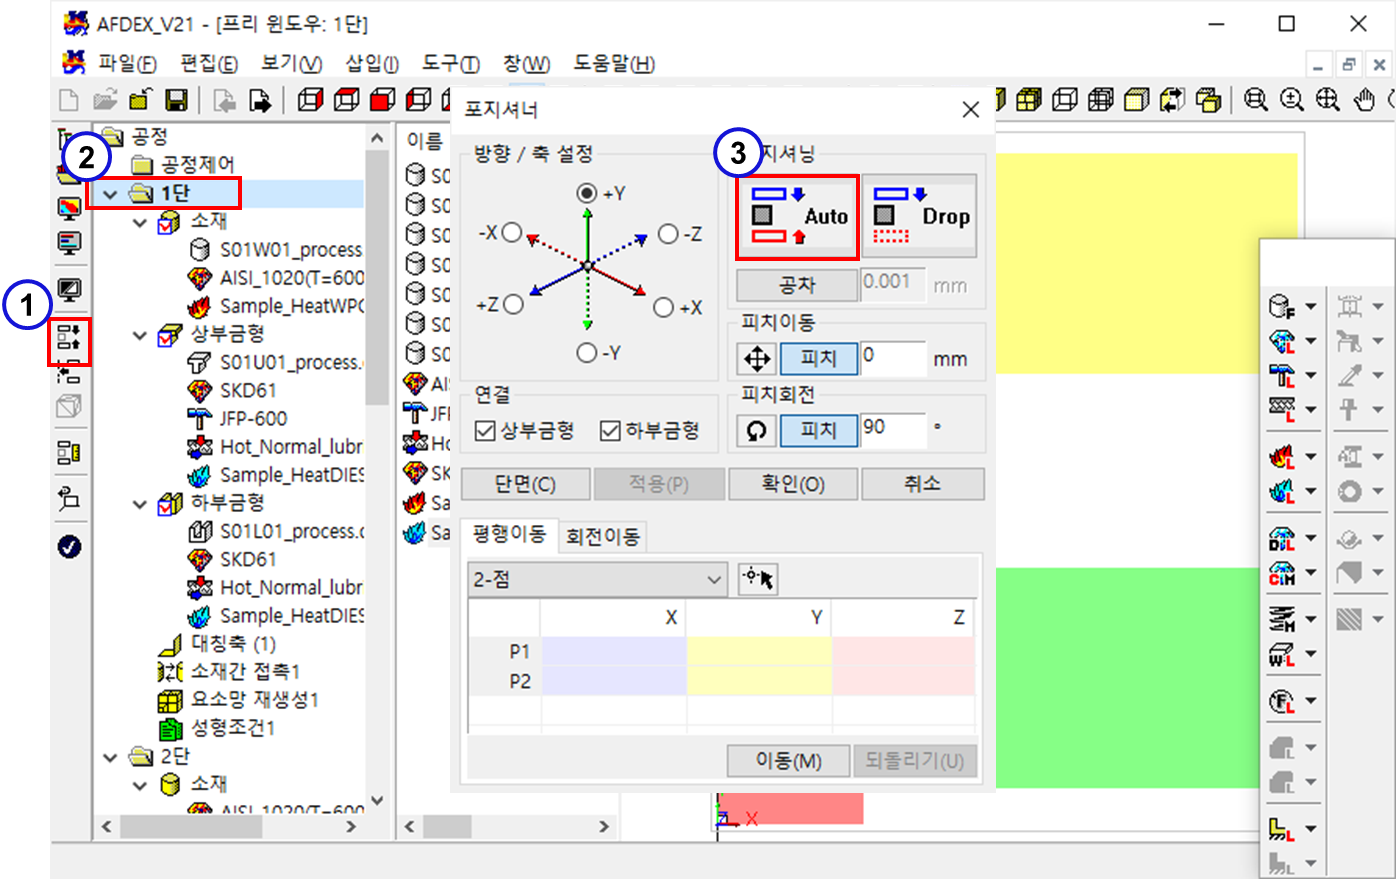This screenshot has height=879, width=1396.
Task: Select the +Y direction radio button
Action: pos(587,193)
